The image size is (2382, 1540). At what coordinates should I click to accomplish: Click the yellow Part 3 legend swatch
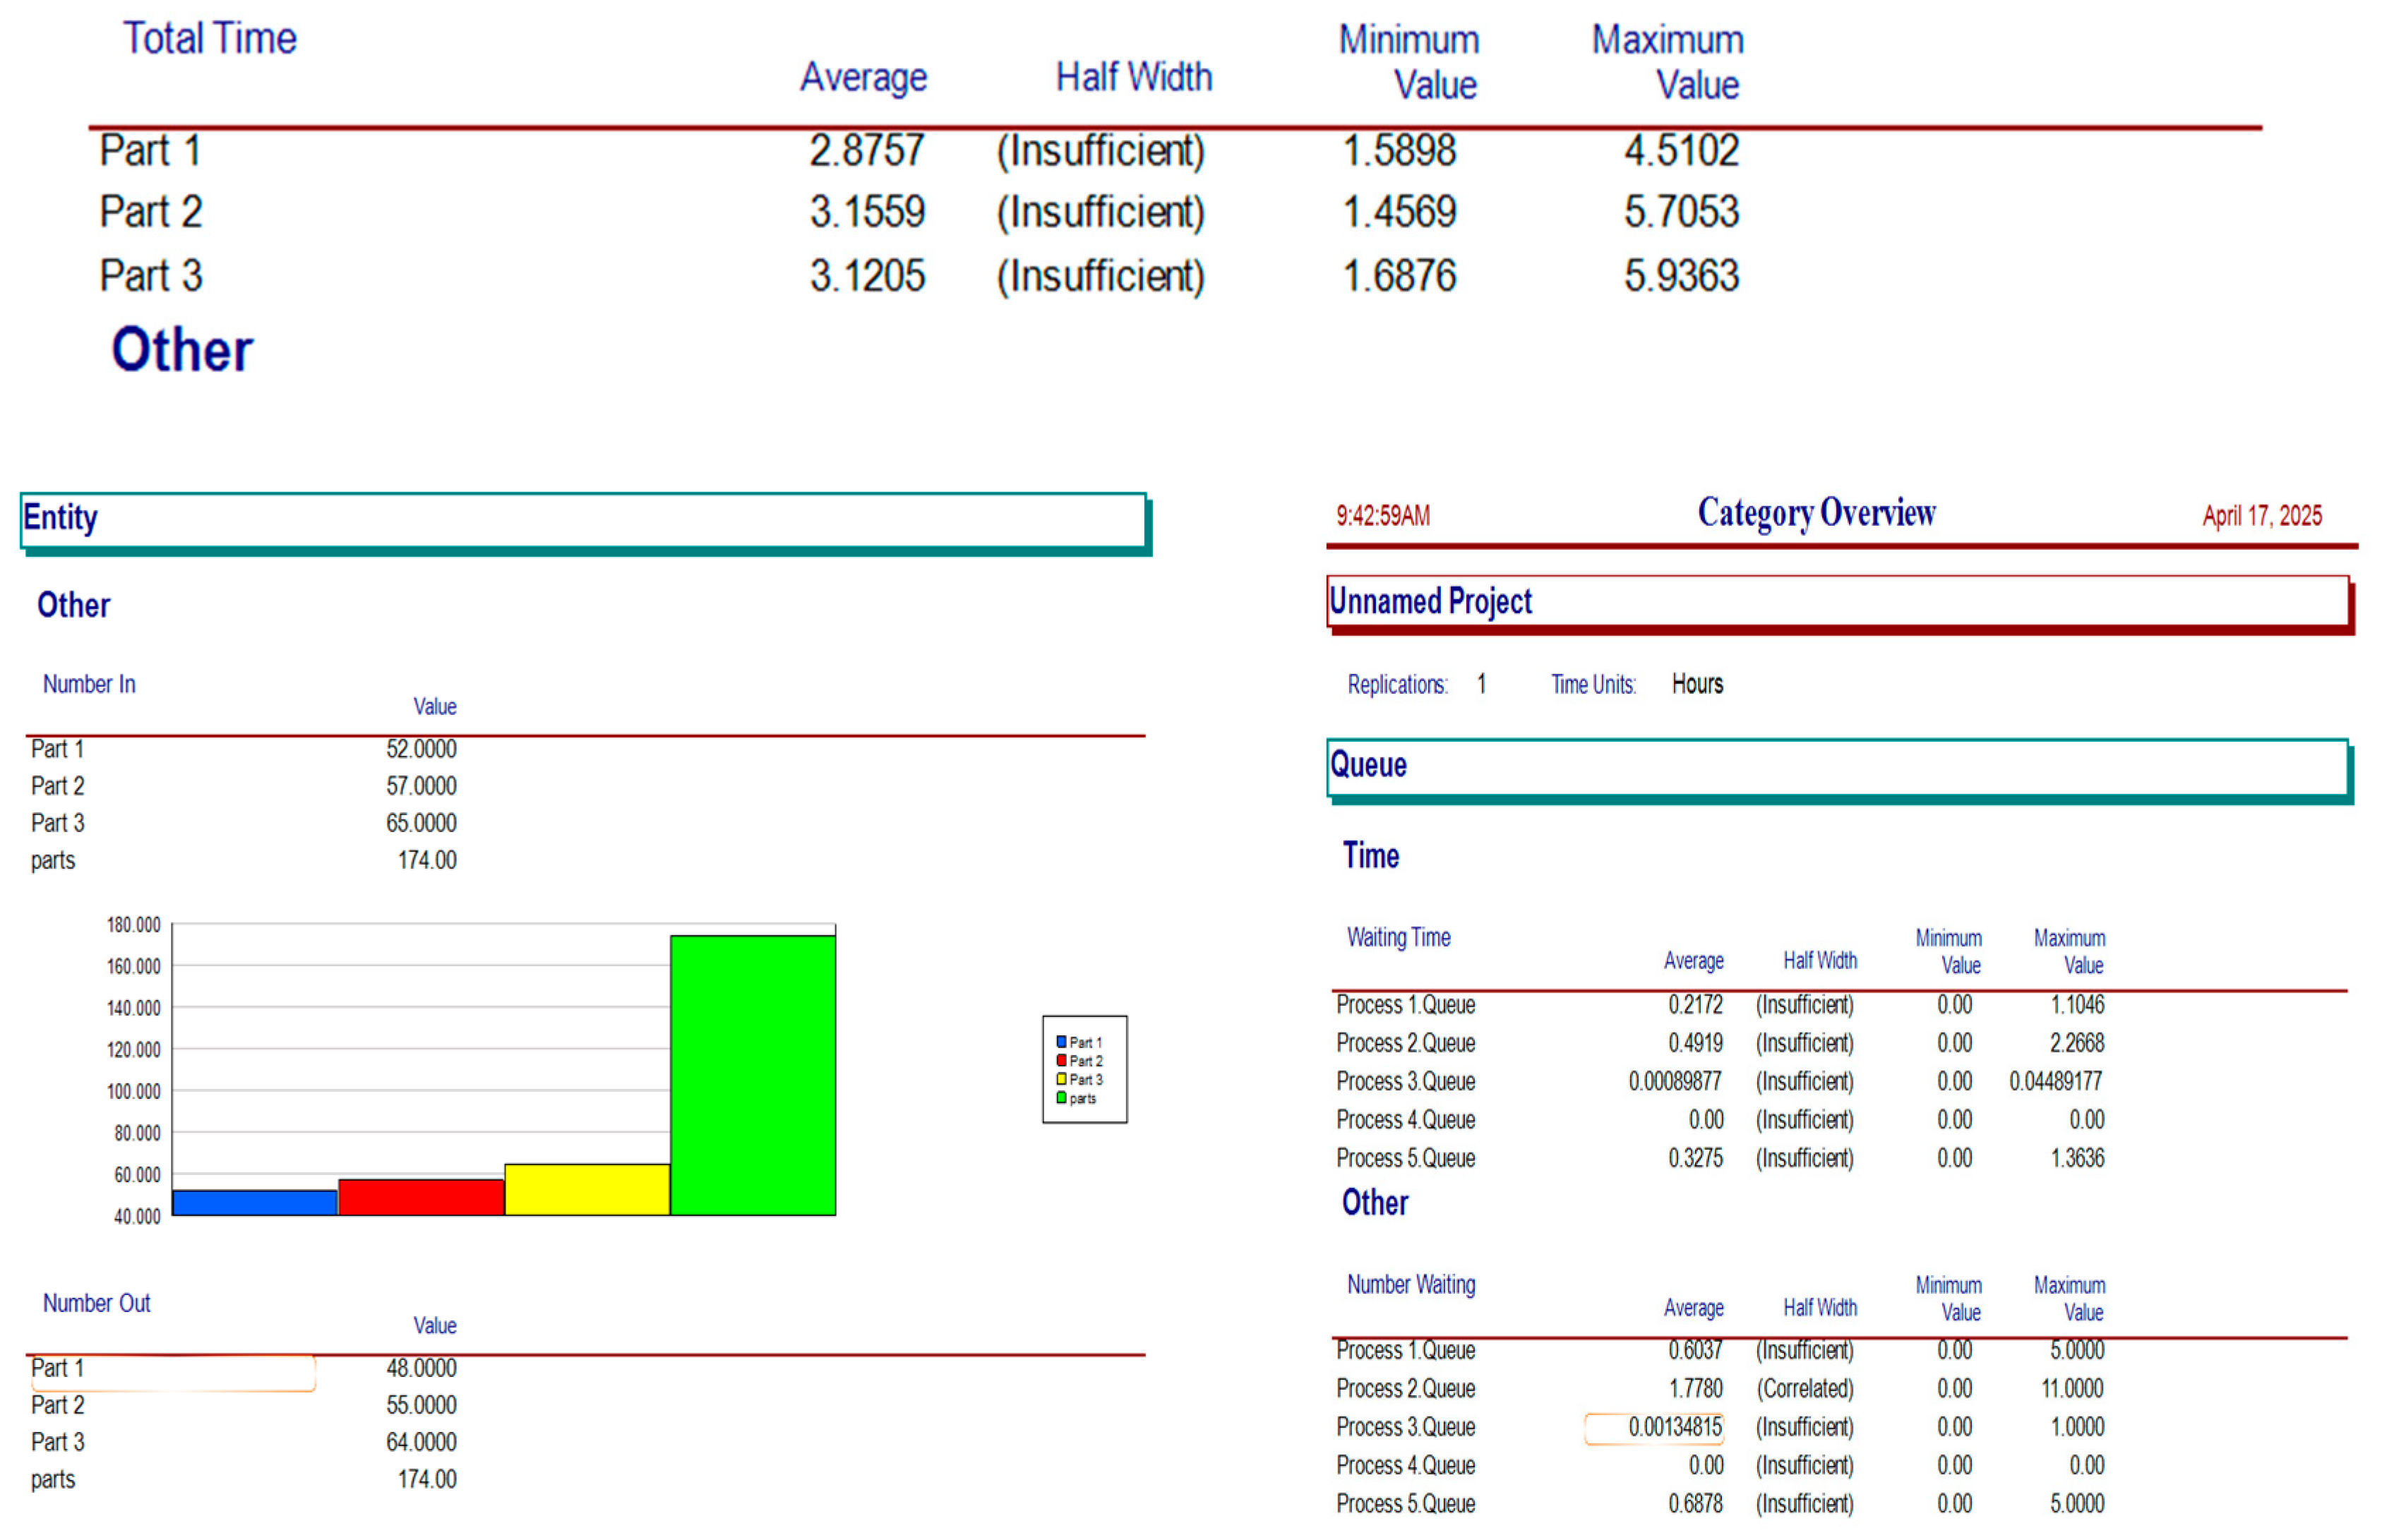tap(1061, 1078)
